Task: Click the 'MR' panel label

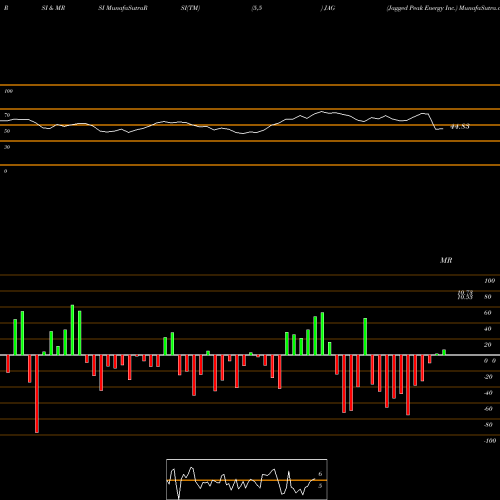Action: coord(446,260)
